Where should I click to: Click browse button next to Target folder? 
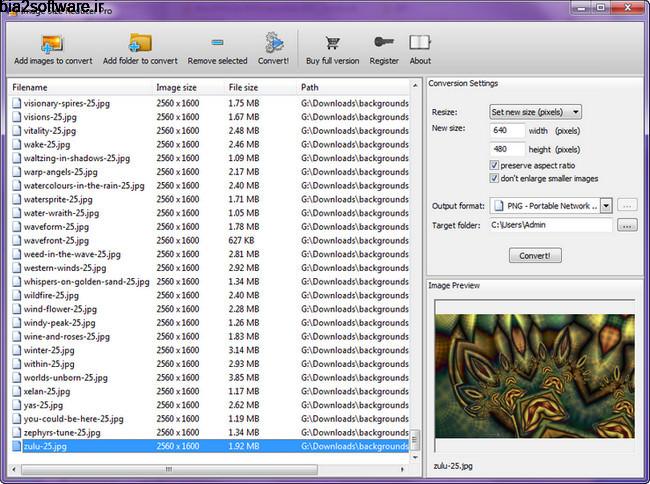click(627, 225)
